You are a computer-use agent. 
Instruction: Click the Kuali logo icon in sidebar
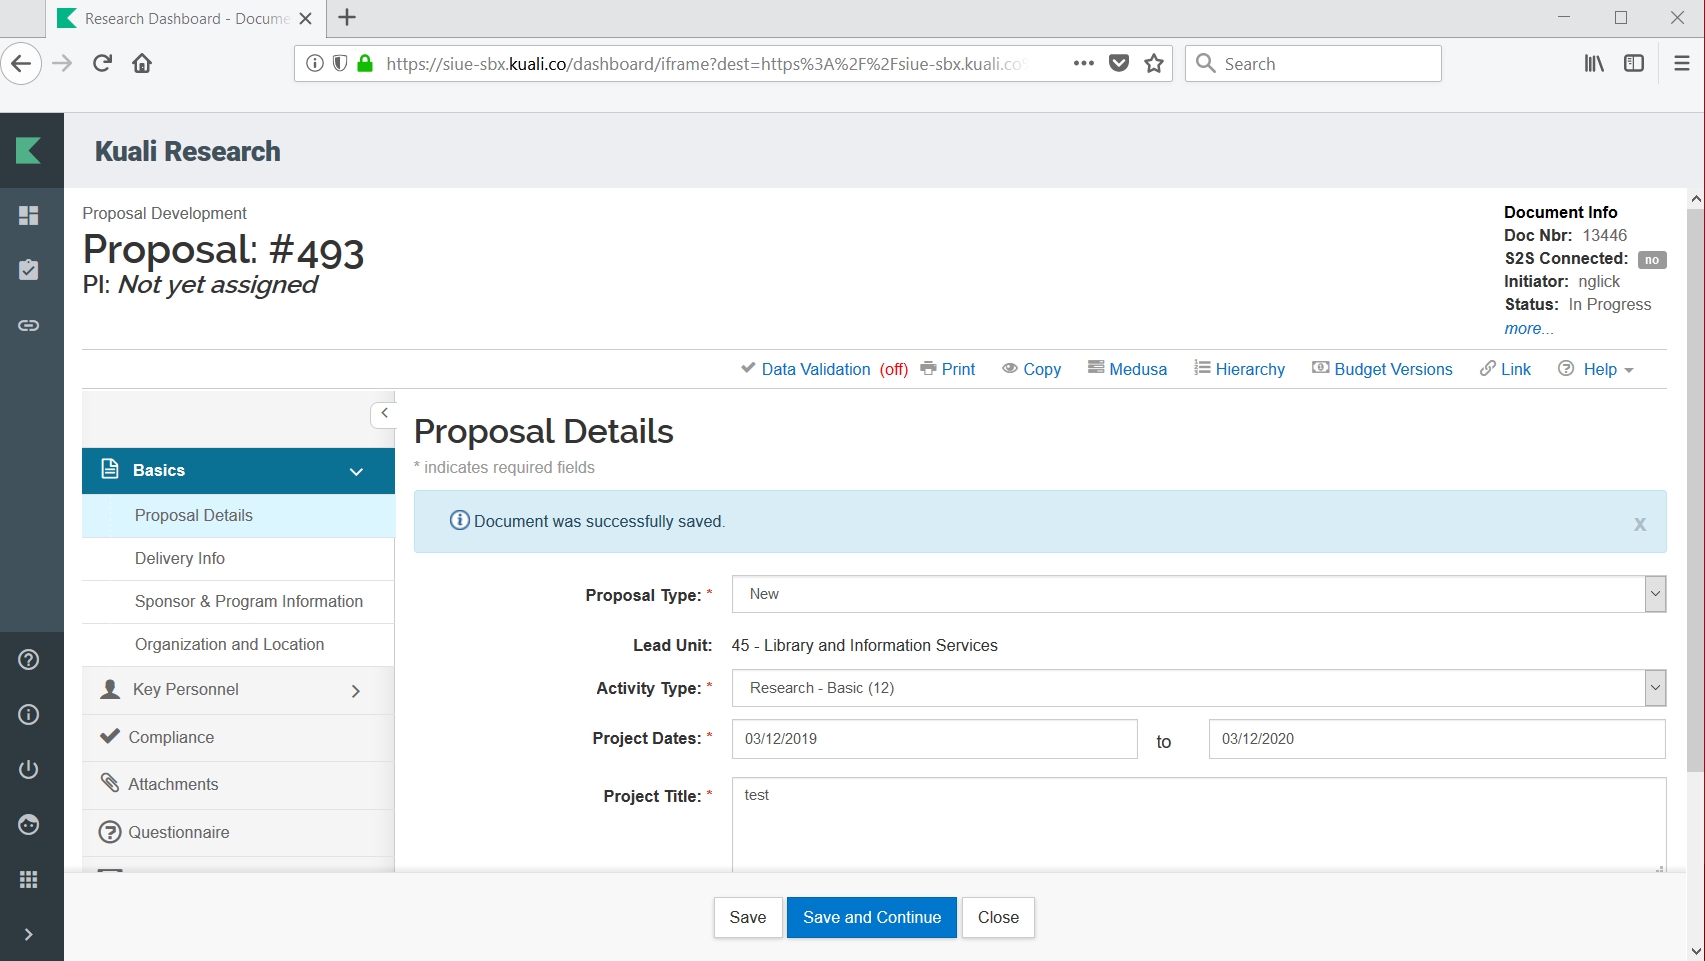(x=29, y=150)
